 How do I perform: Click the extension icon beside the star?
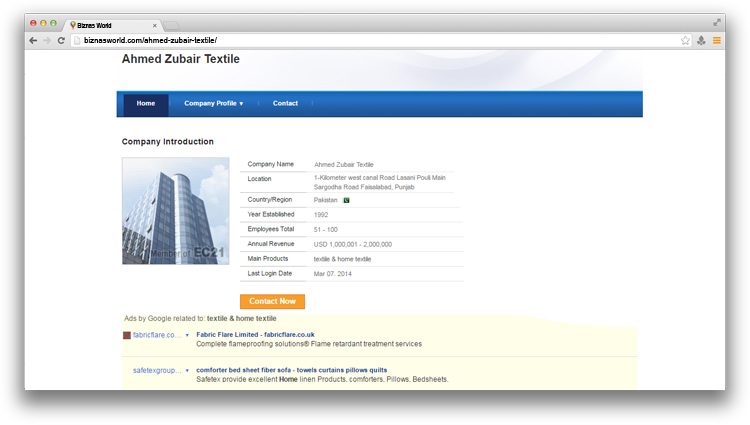click(701, 41)
